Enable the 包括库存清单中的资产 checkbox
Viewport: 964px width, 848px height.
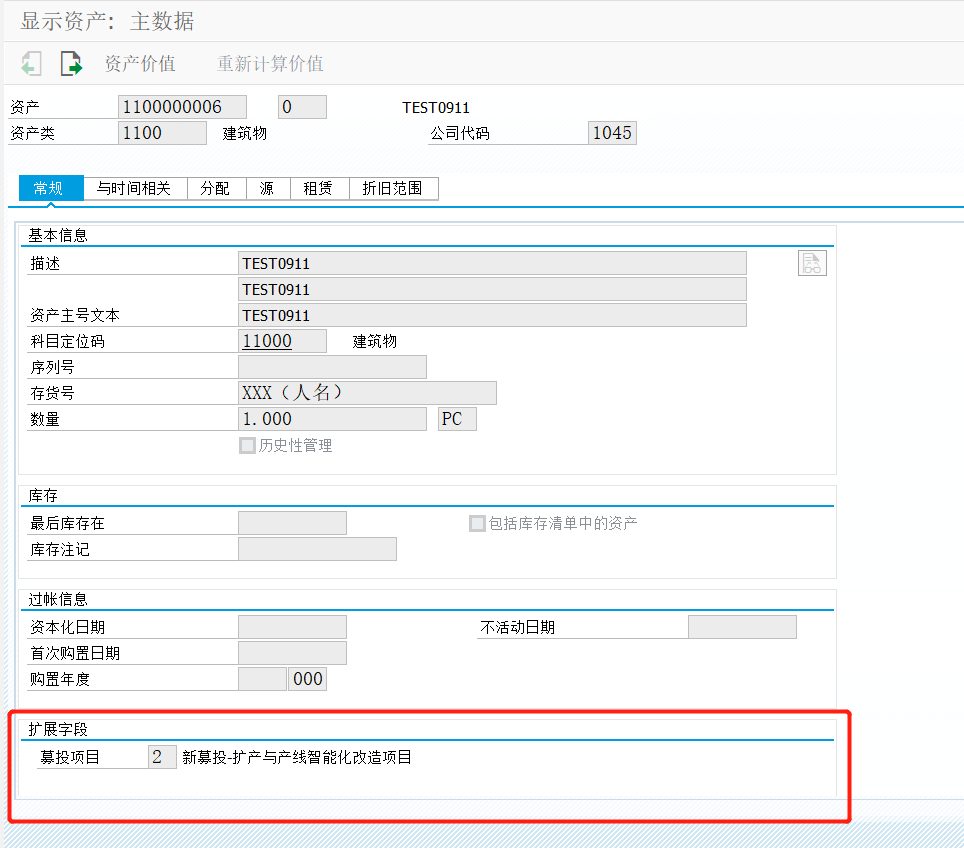477,523
